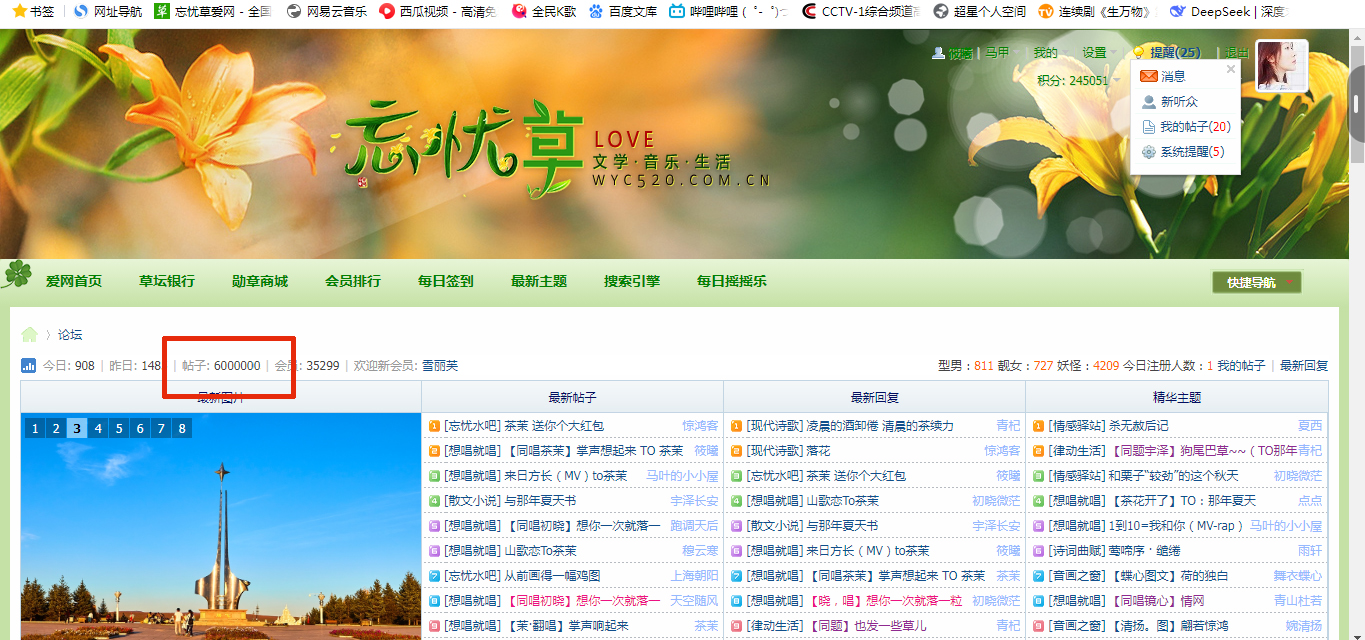
Task: Click the document icon beside 我的帖子
Action: [1149, 127]
